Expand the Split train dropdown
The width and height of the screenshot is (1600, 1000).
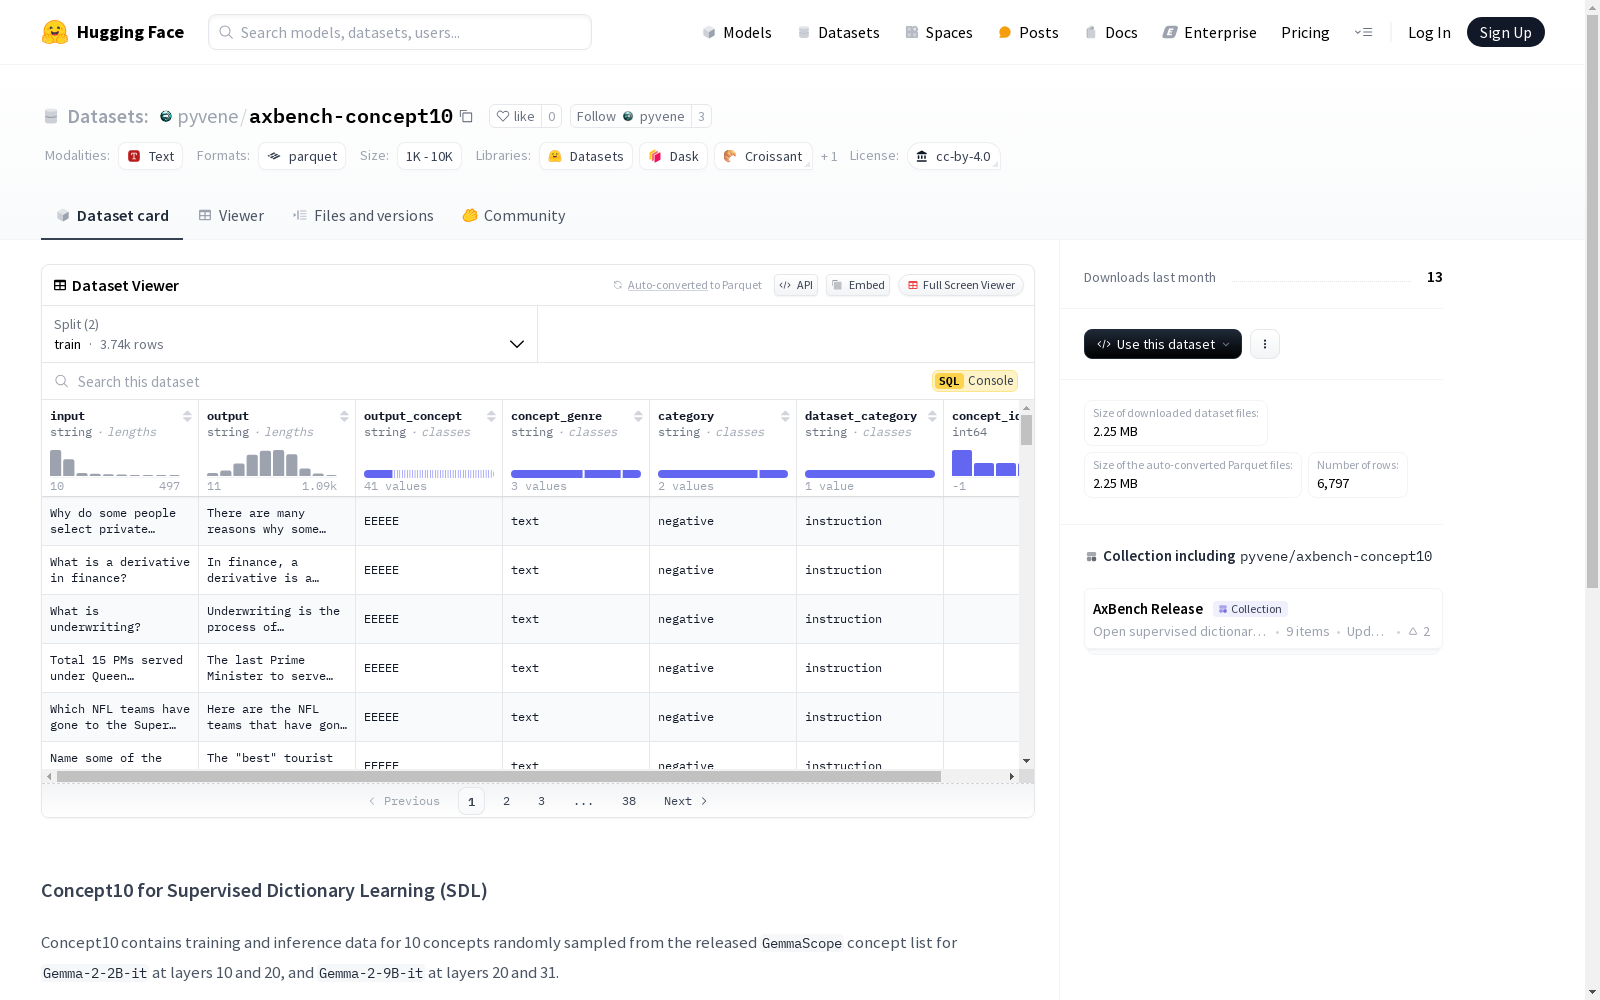pyautogui.click(x=289, y=334)
